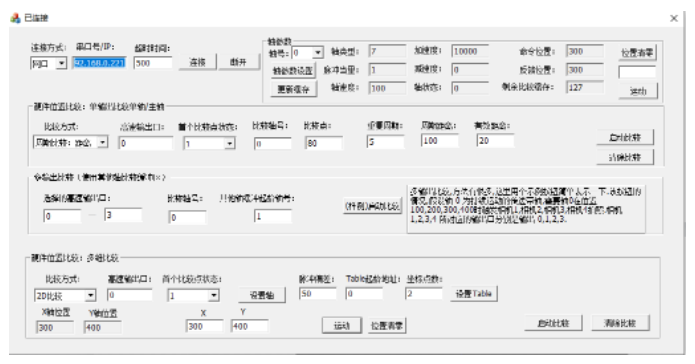Click the 轴参数设置 button
This screenshot has height=364, width=695.
coord(293,70)
